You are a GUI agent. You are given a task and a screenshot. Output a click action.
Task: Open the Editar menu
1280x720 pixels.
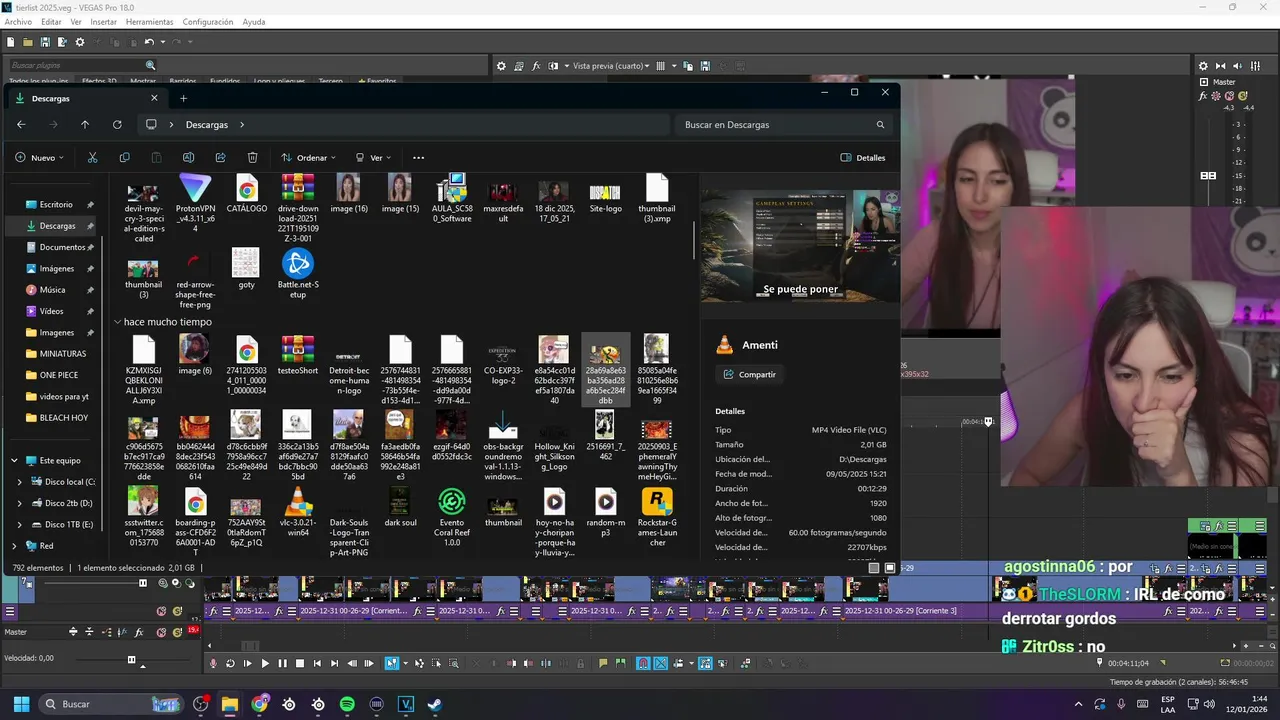pyautogui.click(x=51, y=22)
